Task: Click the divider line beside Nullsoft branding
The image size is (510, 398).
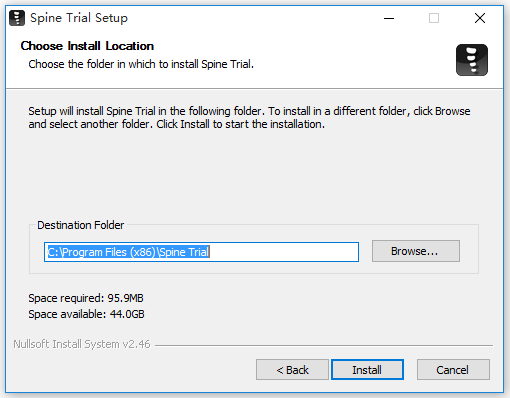Action: (324, 345)
